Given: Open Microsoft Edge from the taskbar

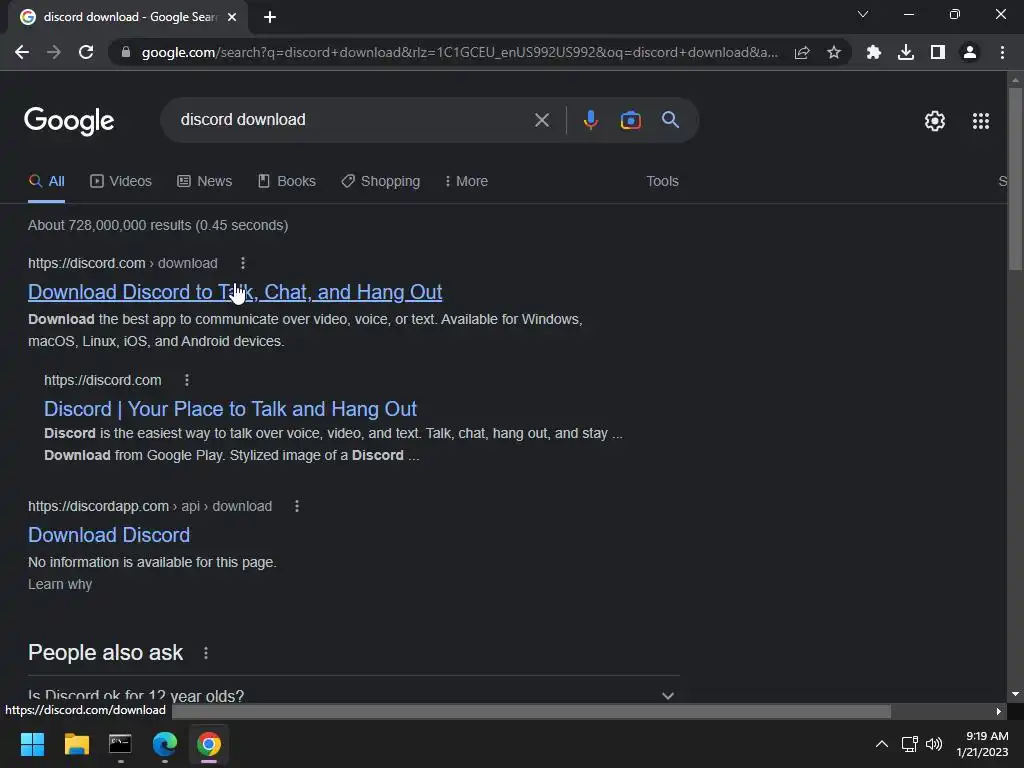Looking at the screenshot, I should coord(165,744).
